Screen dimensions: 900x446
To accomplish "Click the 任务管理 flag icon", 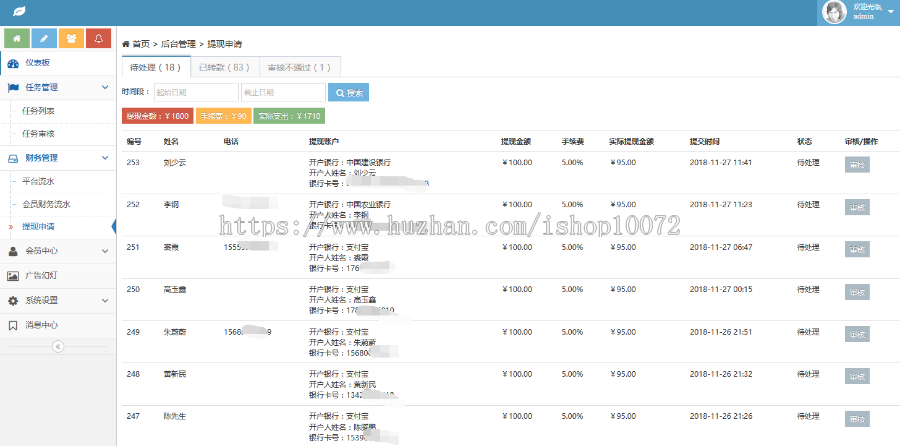I will pyautogui.click(x=13, y=87).
